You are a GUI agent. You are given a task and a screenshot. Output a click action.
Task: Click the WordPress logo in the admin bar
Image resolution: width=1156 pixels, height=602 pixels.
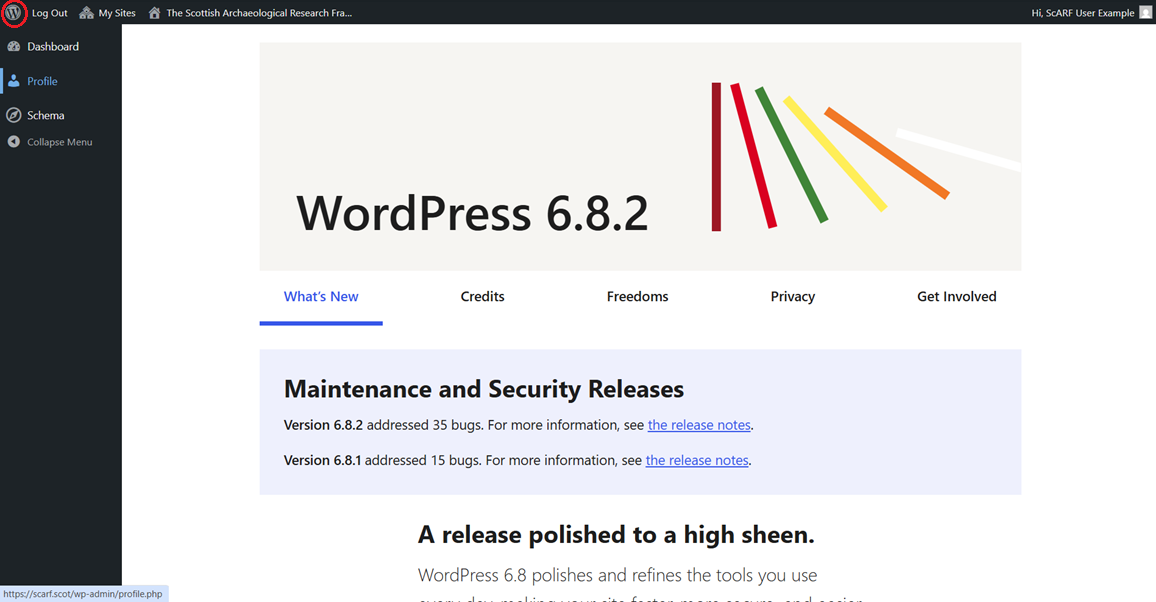pyautogui.click(x=15, y=12)
